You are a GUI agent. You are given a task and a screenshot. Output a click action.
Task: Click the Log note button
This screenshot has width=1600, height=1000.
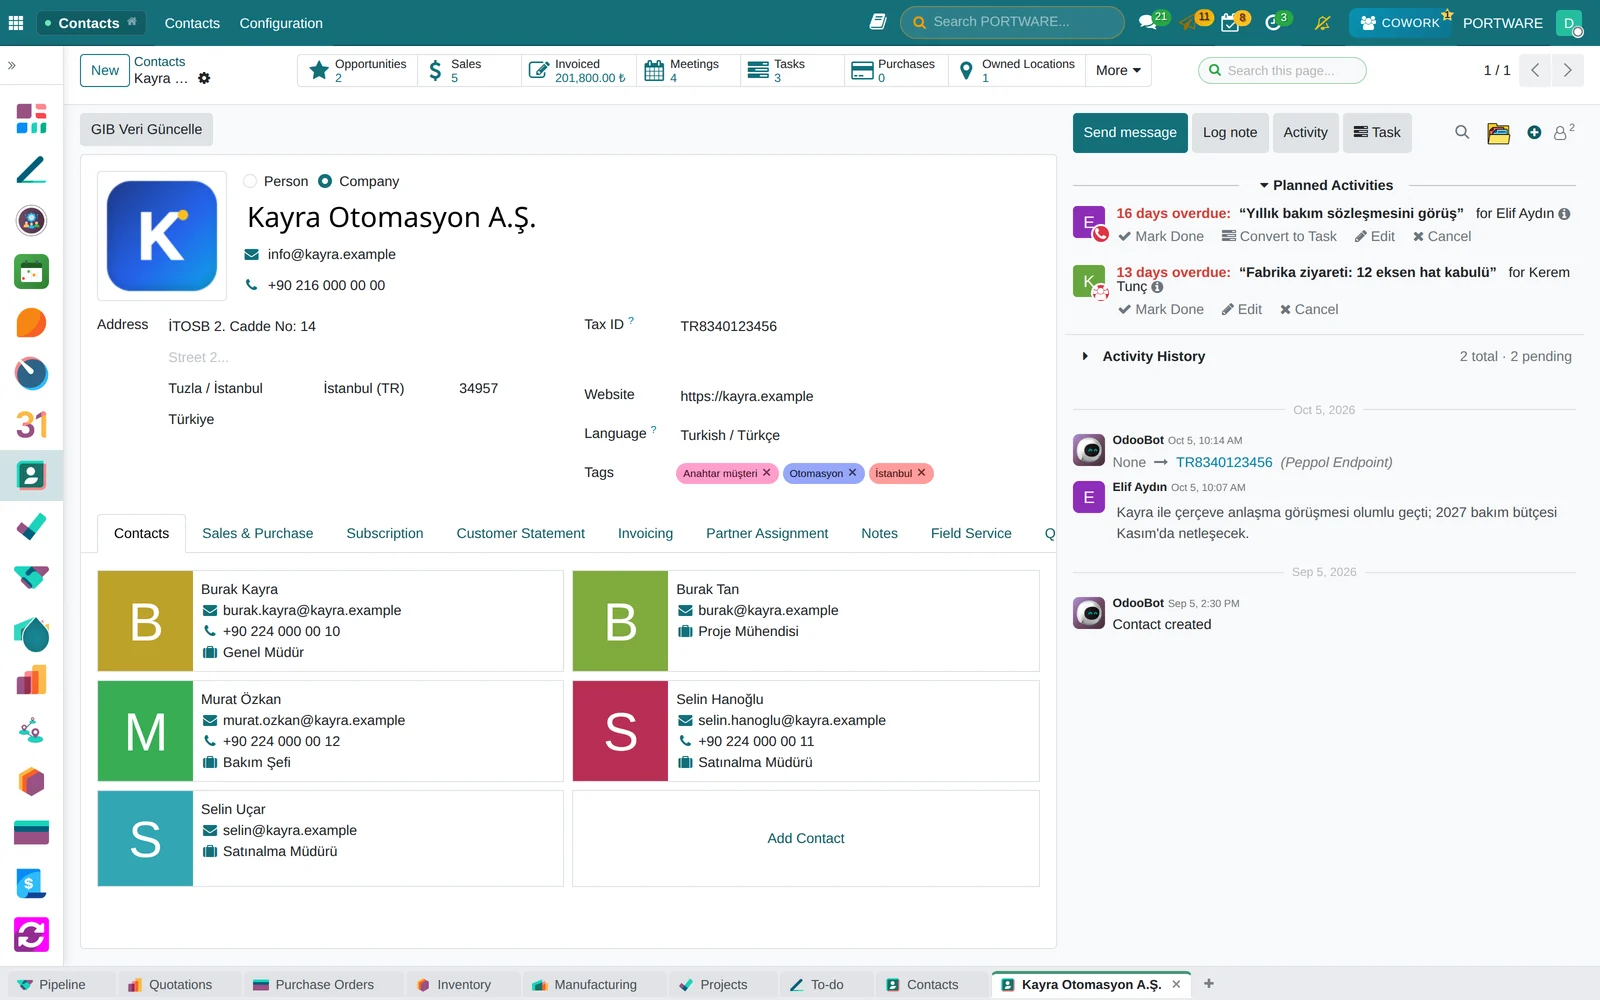(1230, 132)
